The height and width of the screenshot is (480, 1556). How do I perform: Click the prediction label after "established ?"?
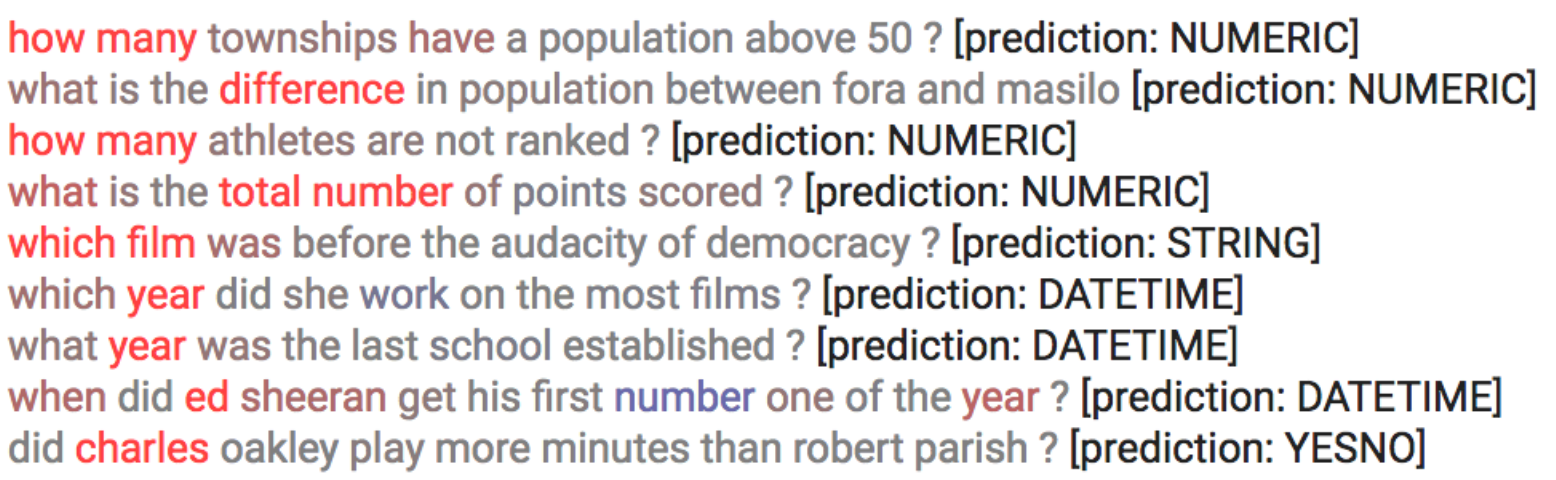pos(1027,347)
